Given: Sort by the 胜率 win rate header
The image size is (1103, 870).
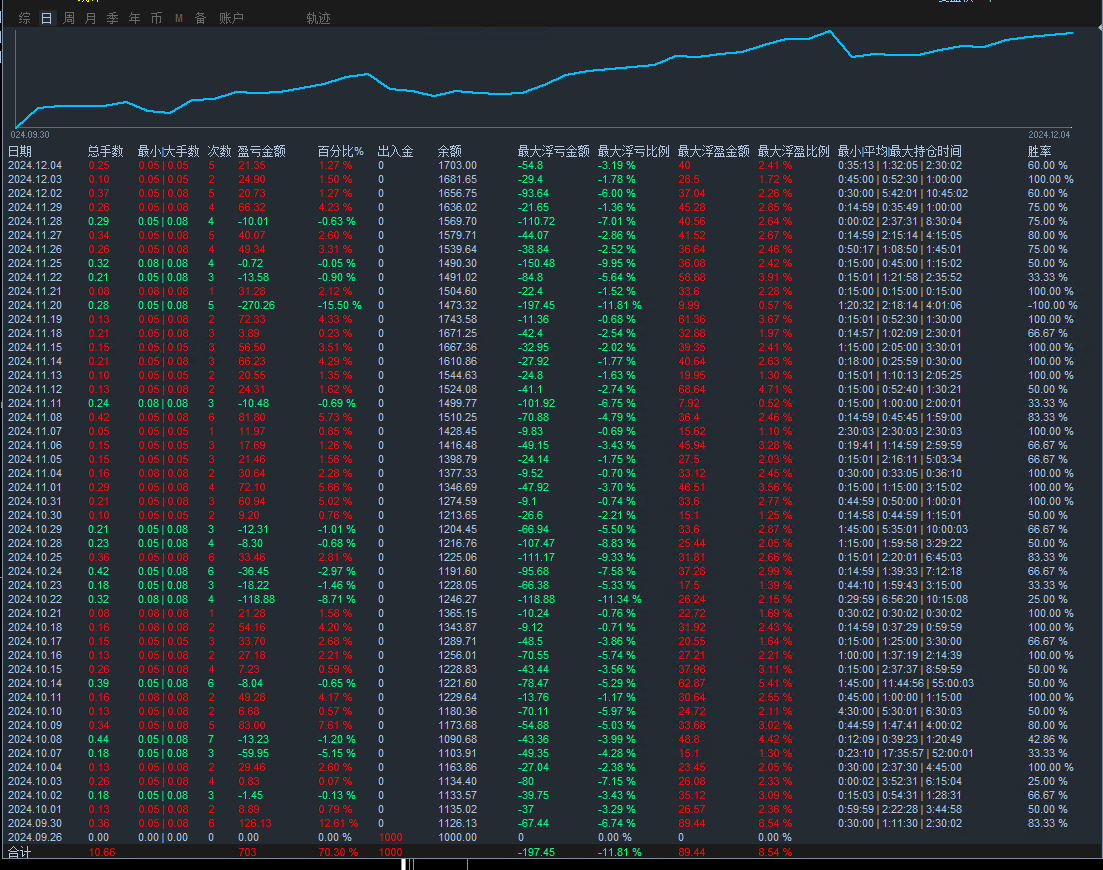Looking at the screenshot, I should pos(1040,151).
